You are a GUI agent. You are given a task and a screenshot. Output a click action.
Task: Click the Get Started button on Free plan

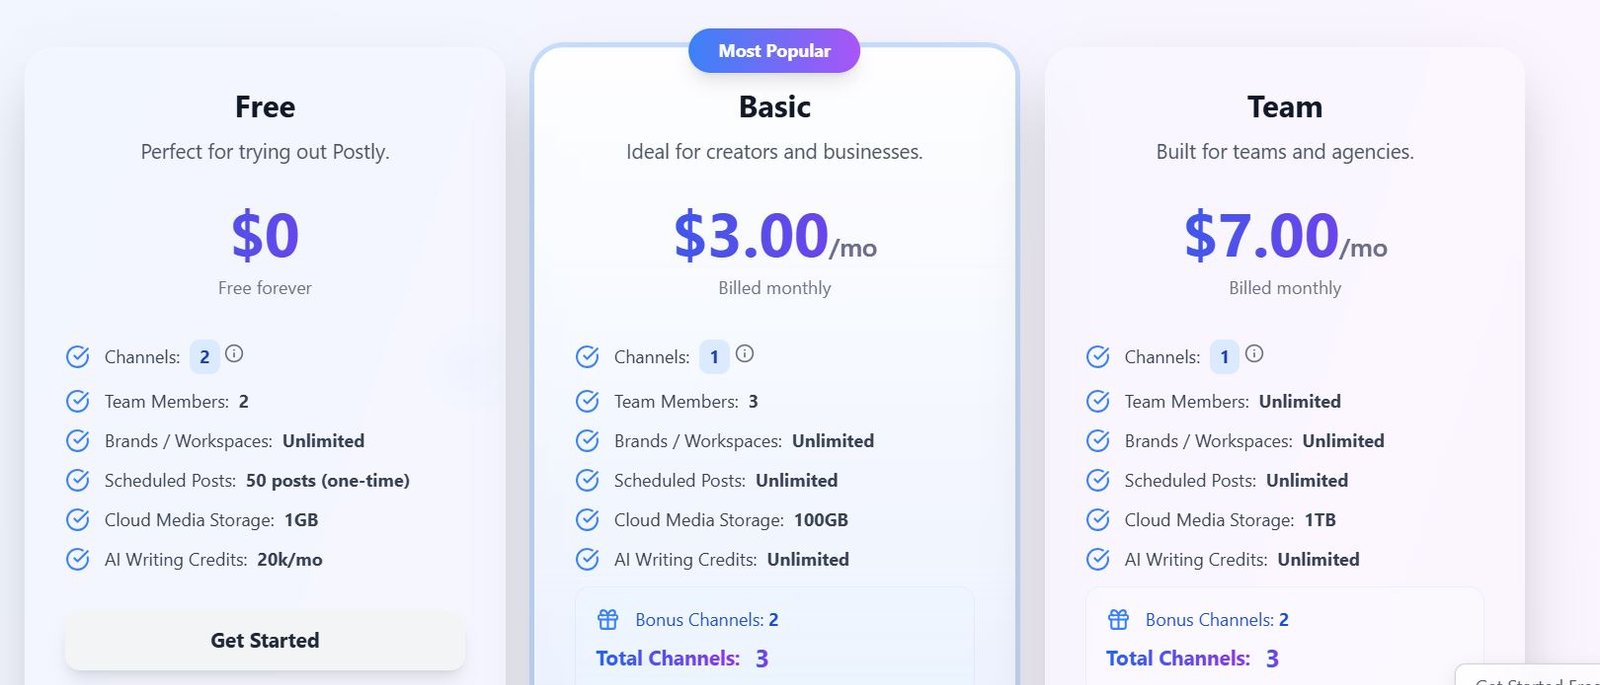(x=265, y=640)
